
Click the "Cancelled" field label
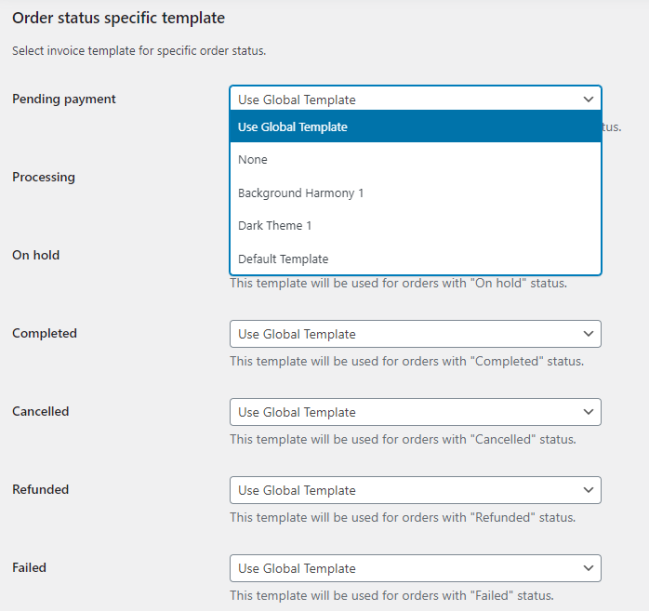[x=40, y=411]
